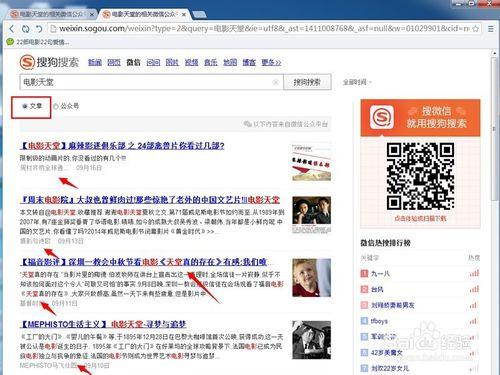This screenshot has height=375, width=500.
Task: Open result 【电影天堂】麻辣影迷俱乐部 title
Action: point(122,146)
